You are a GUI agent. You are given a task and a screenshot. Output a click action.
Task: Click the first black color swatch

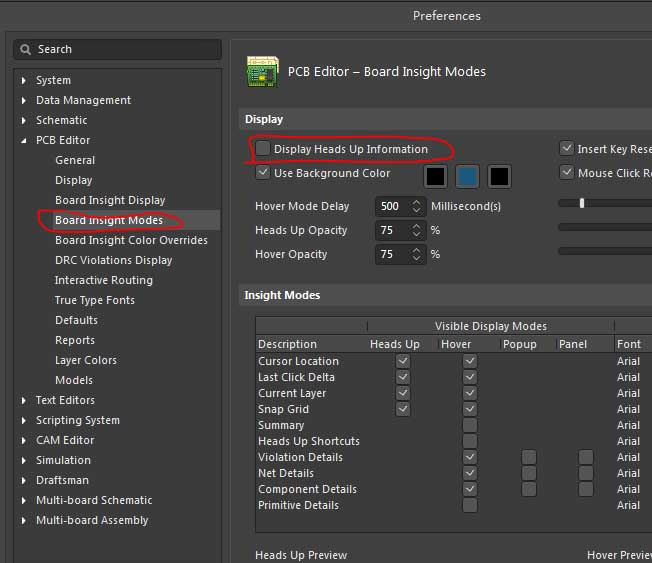[435, 177]
